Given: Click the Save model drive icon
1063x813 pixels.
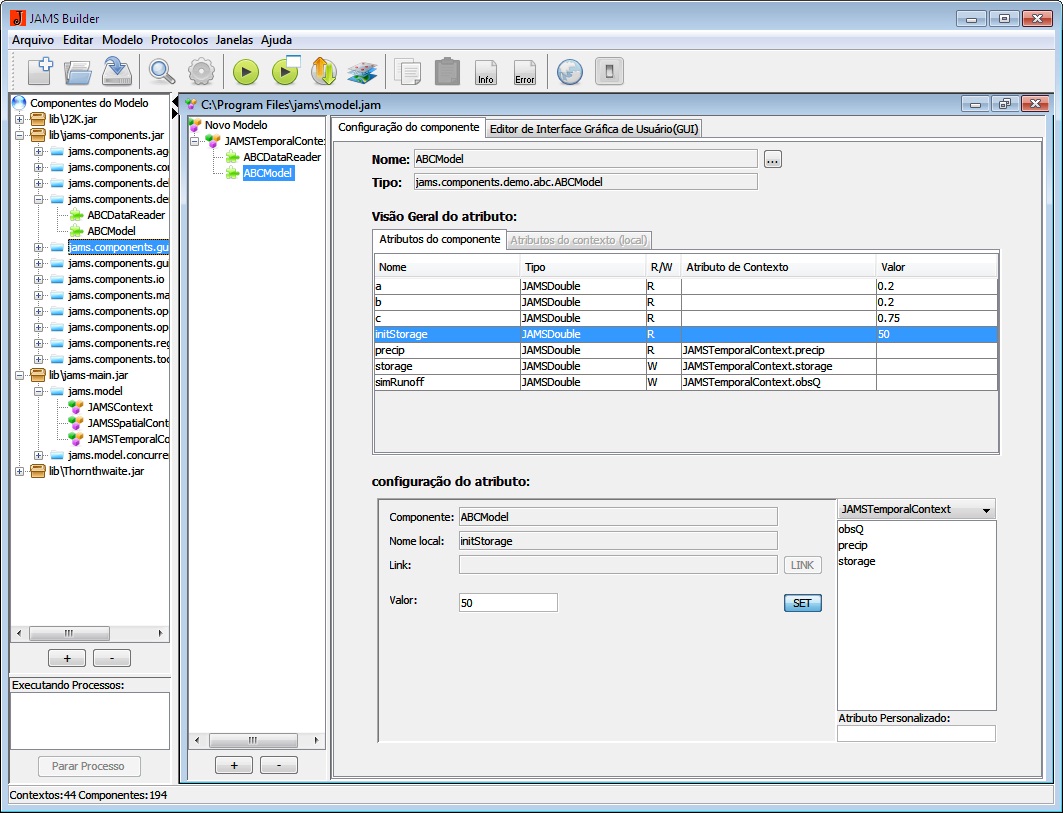Looking at the screenshot, I should (x=117, y=72).
